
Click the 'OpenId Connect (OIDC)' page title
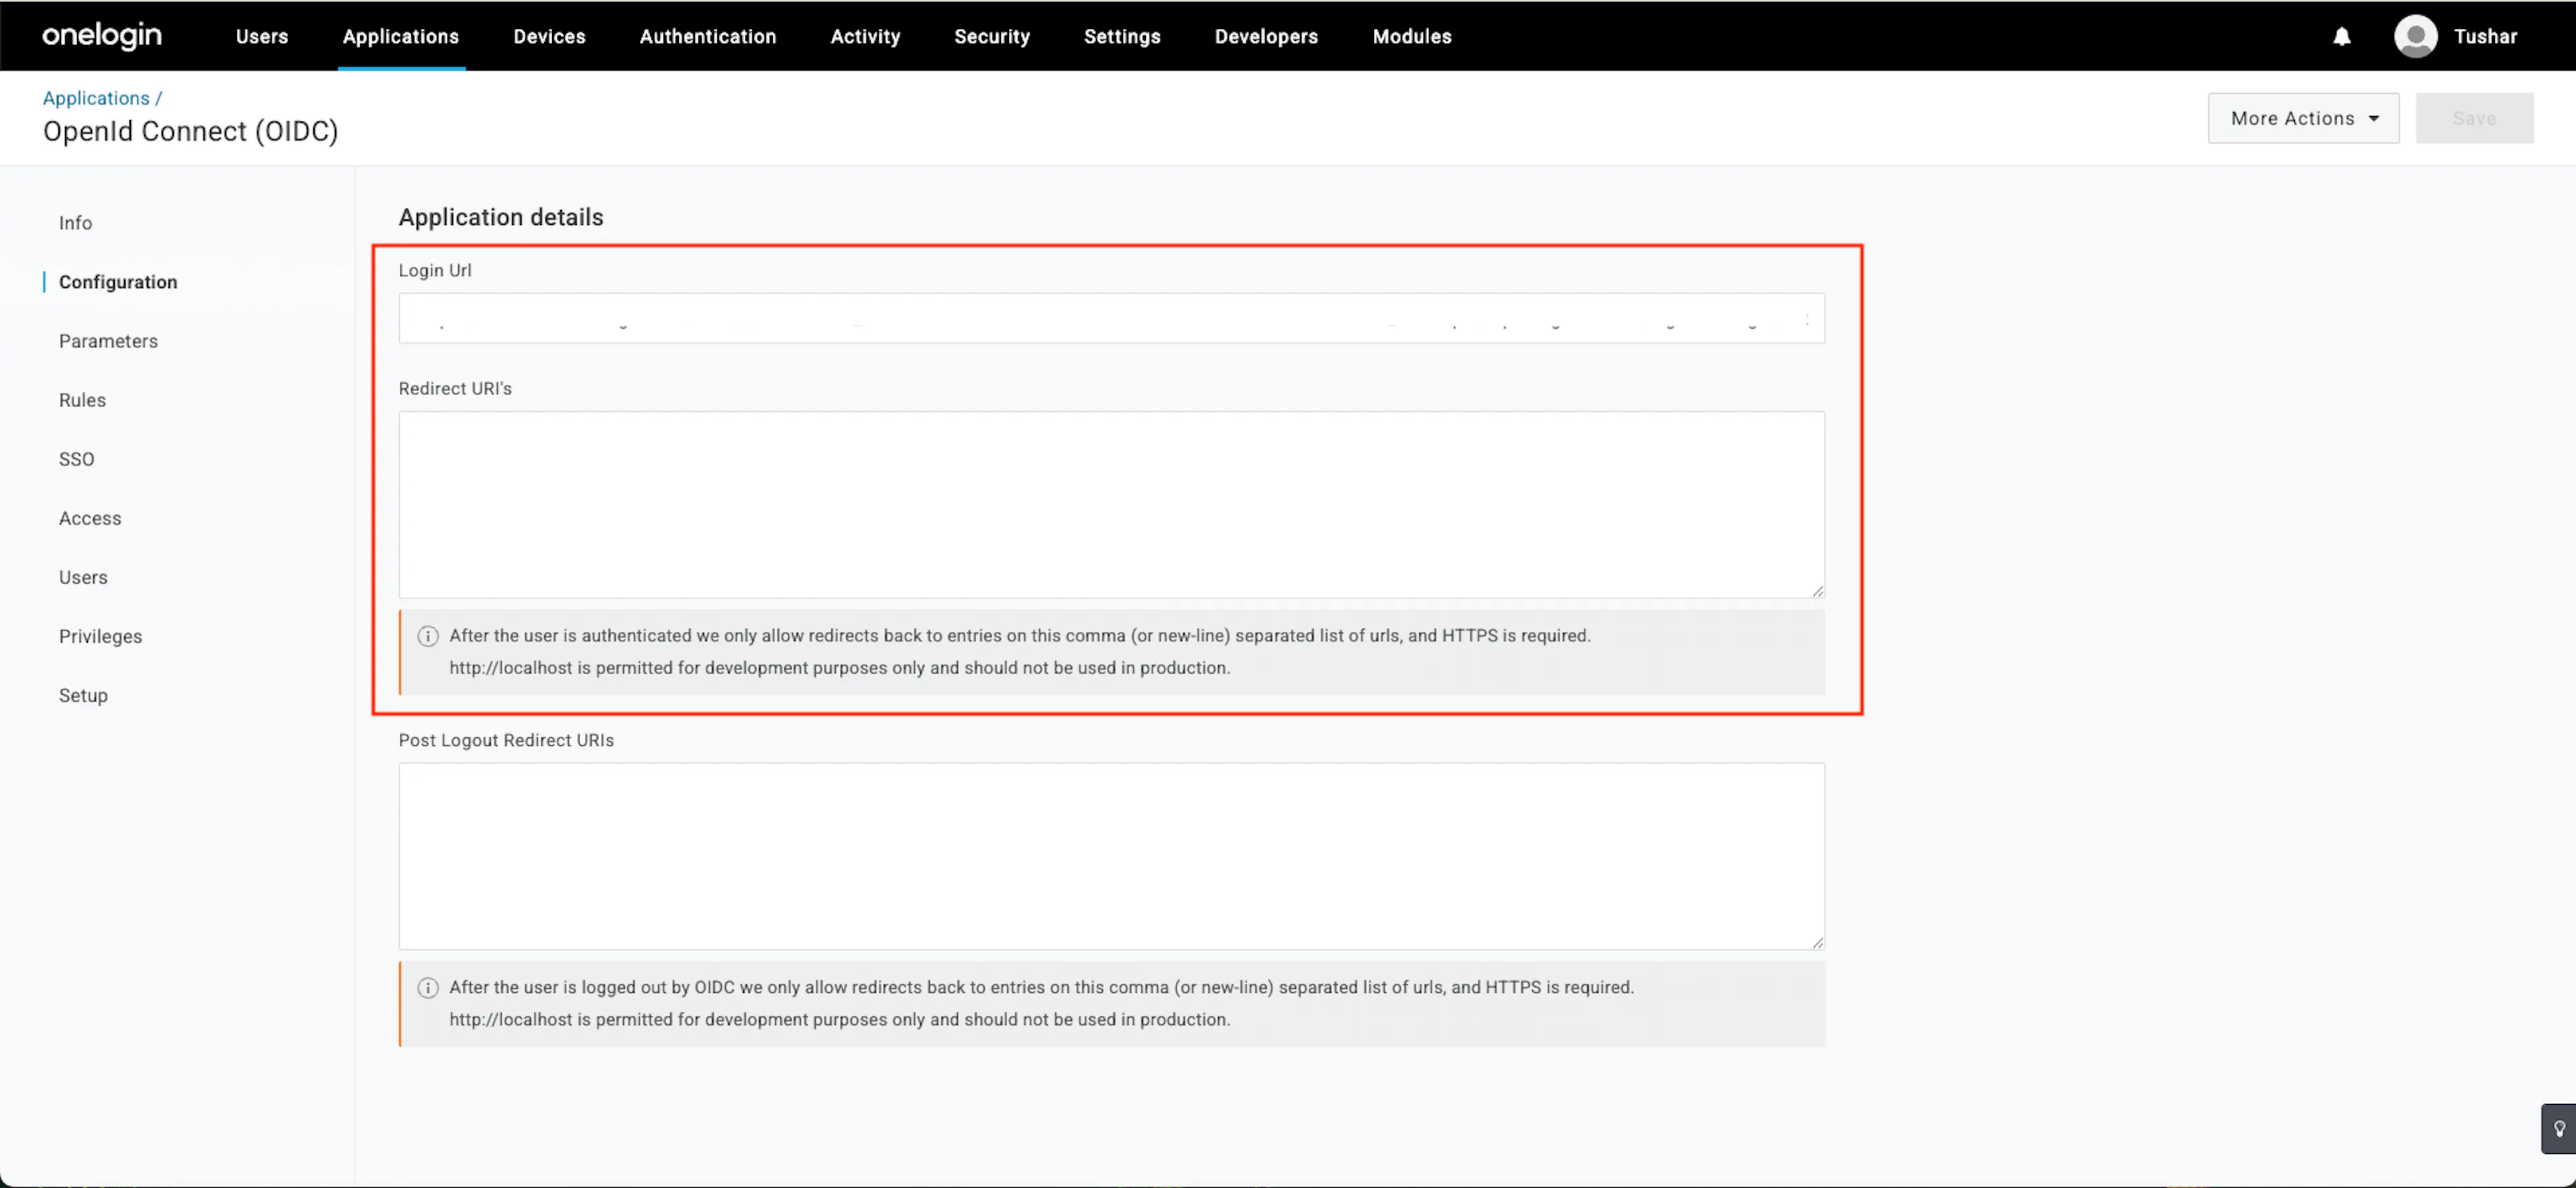pos(190,131)
